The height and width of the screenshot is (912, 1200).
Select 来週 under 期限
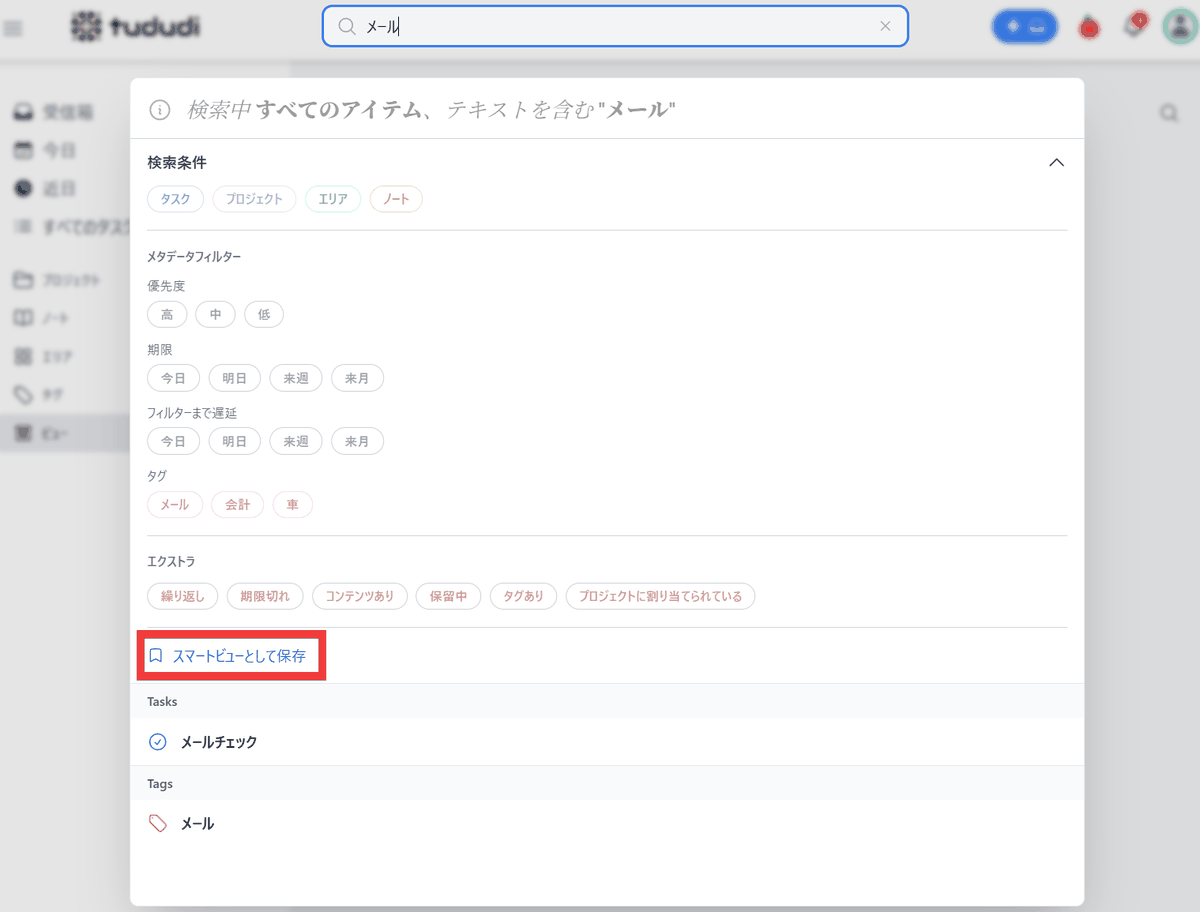click(296, 378)
